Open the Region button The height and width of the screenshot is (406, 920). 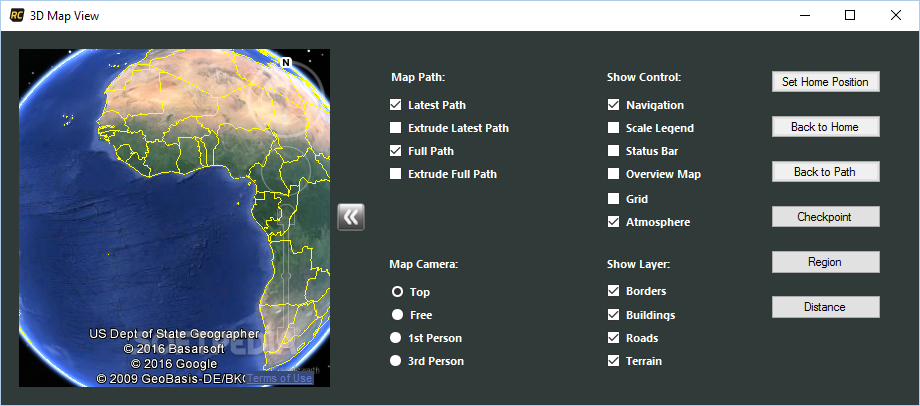[x=826, y=262]
